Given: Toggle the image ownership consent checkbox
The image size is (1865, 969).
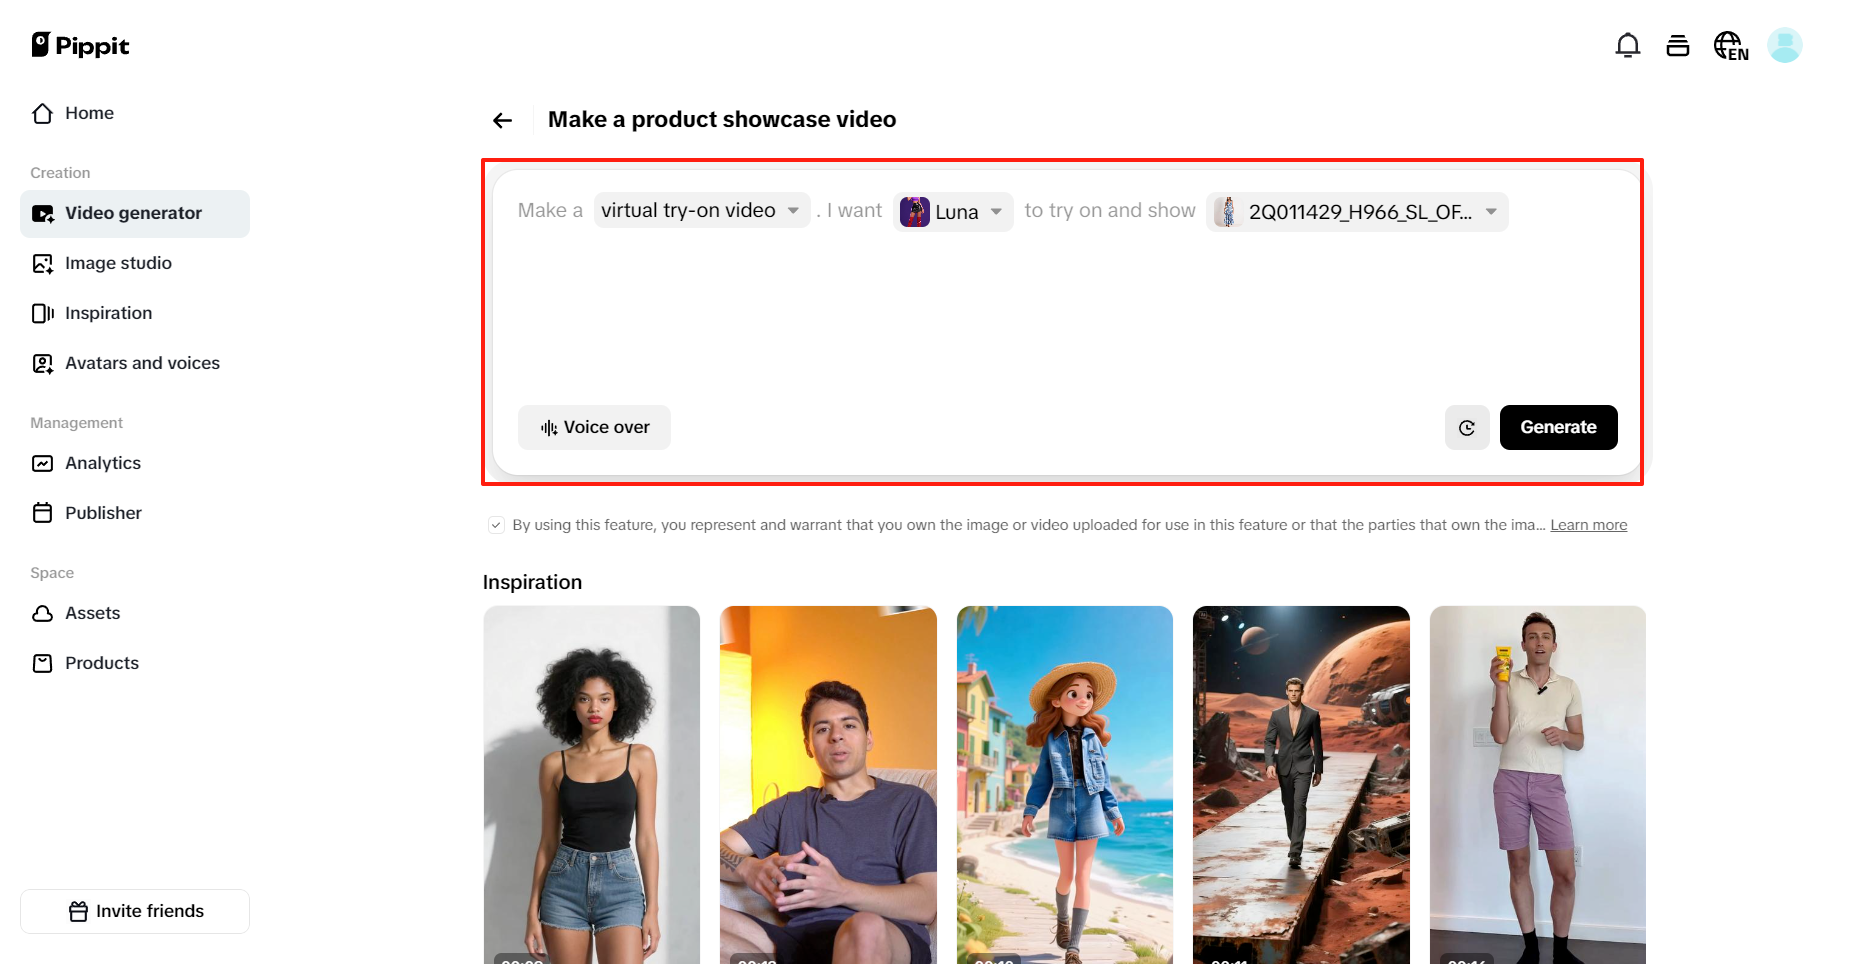Looking at the screenshot, I should pyautogui.click(x=496, y=524).
